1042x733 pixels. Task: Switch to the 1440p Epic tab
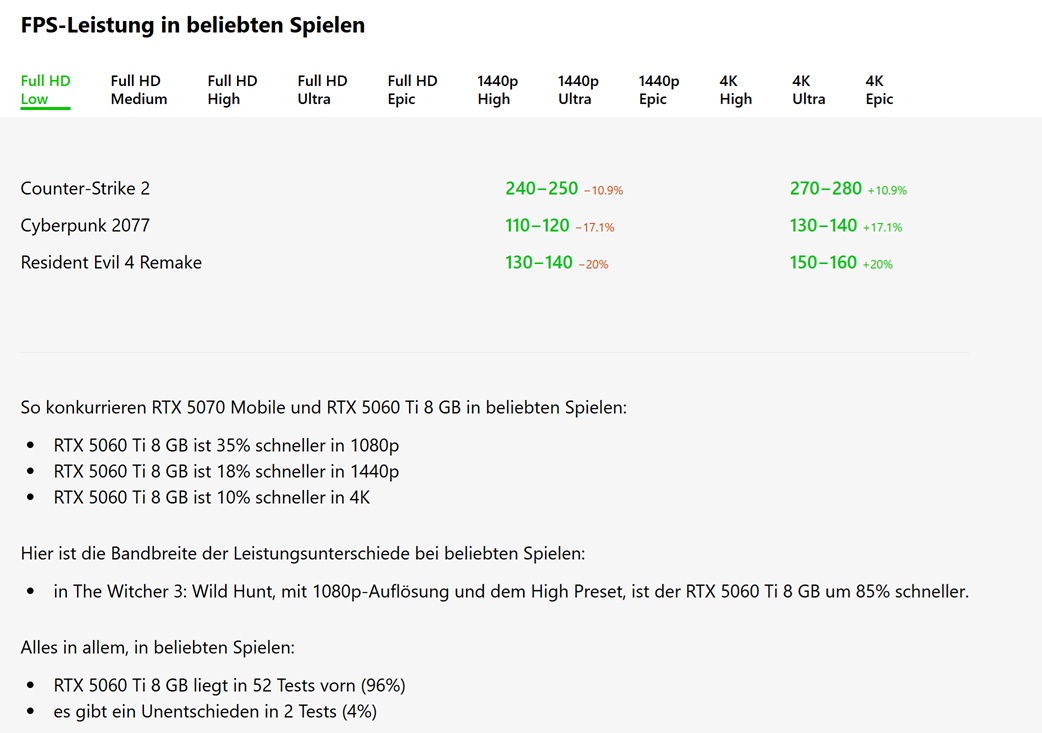coord(659,90)
